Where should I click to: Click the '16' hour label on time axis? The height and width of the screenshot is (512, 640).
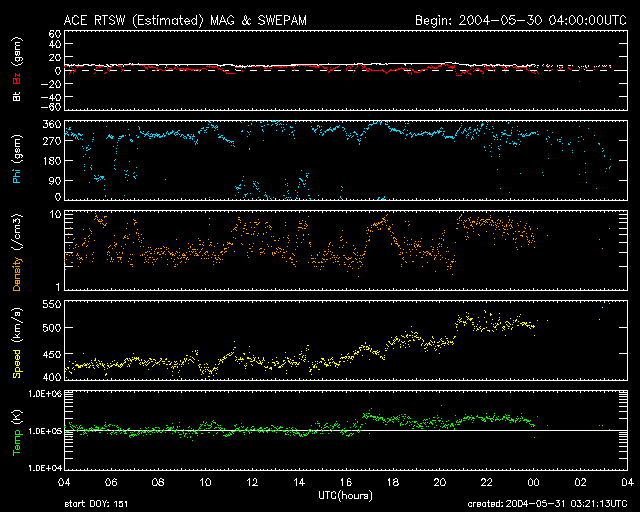click(346, 482)
